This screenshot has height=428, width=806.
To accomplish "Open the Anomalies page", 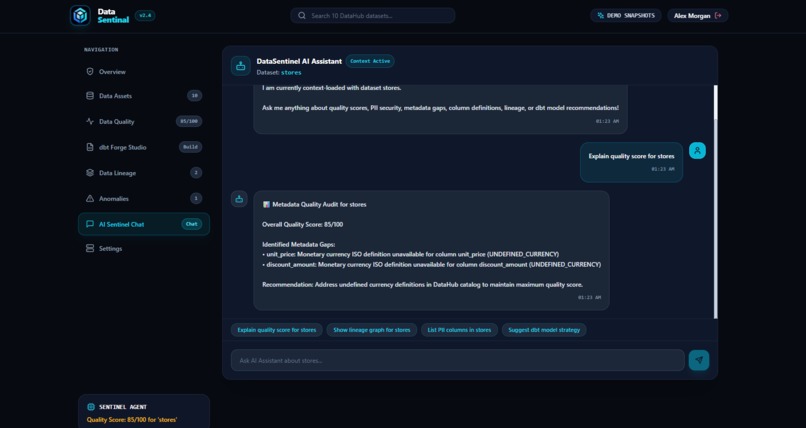I will click(144, 198).
